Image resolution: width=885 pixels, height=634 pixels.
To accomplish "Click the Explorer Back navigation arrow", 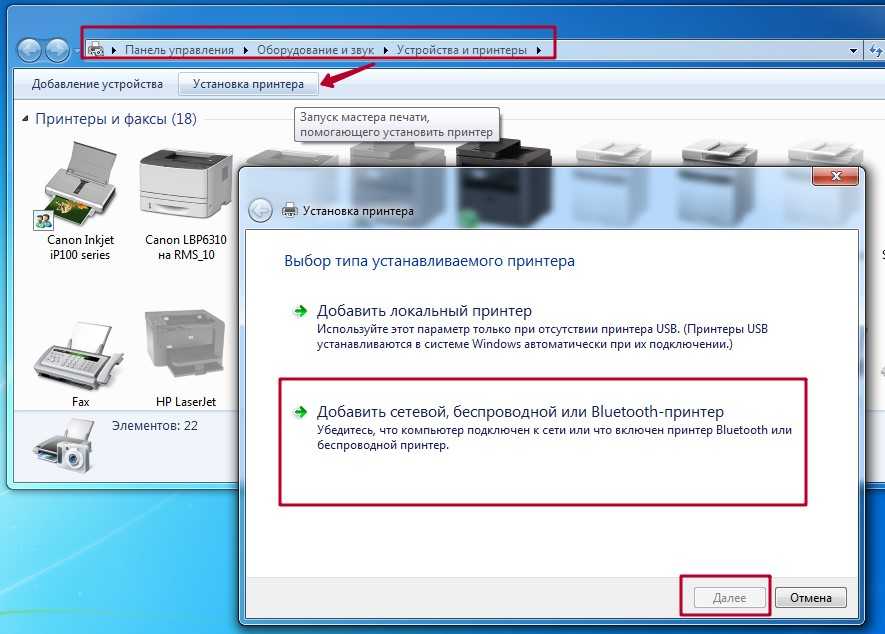I will click(x=31, y=49).
